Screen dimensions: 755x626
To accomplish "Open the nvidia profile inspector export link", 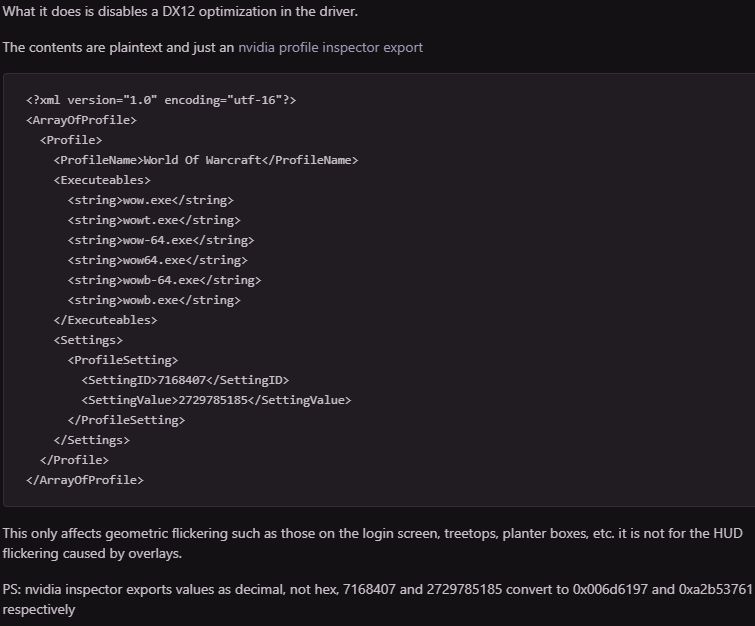I will pos(330,47).
